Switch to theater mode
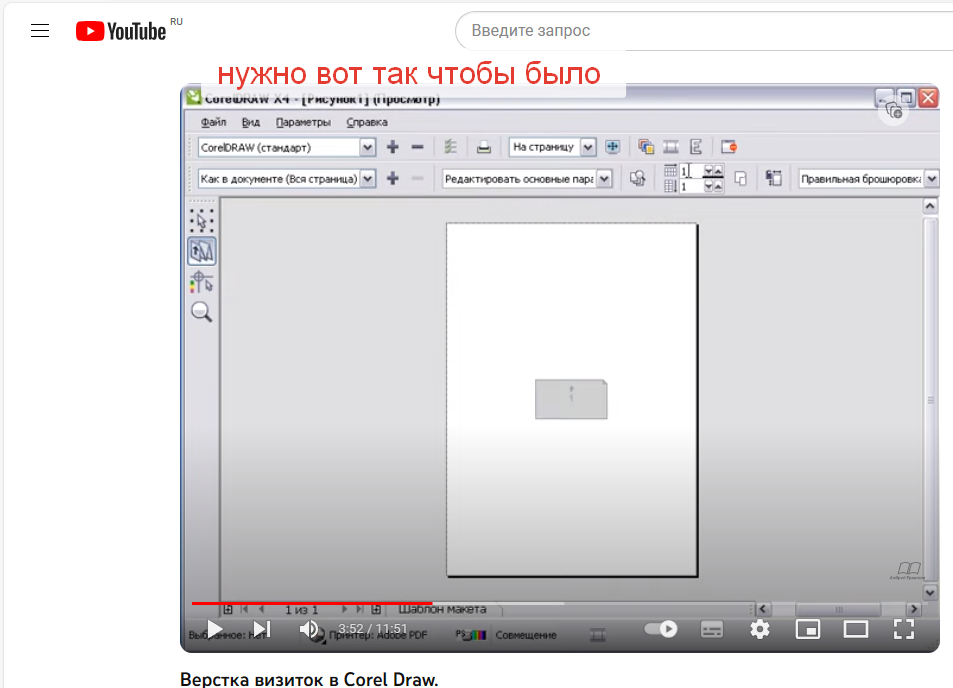 point(856,630)
